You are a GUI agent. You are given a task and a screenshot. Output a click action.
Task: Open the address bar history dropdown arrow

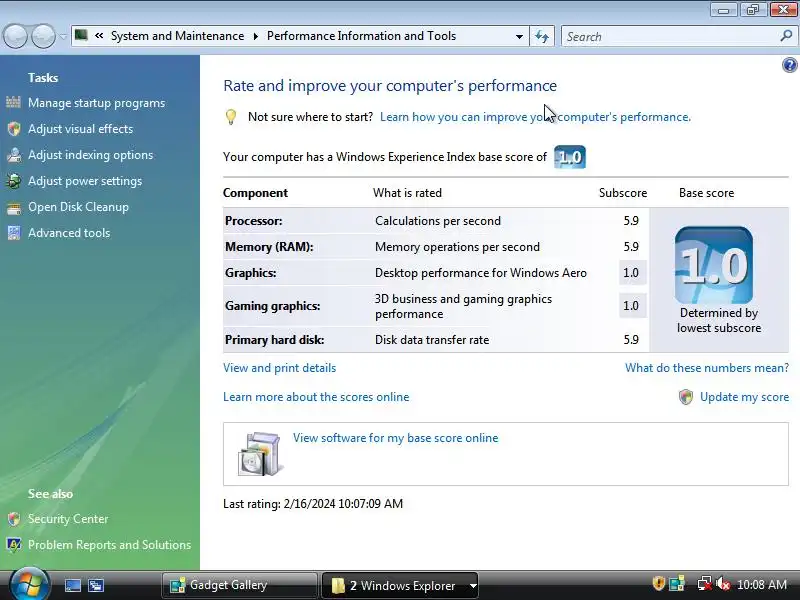519,37
